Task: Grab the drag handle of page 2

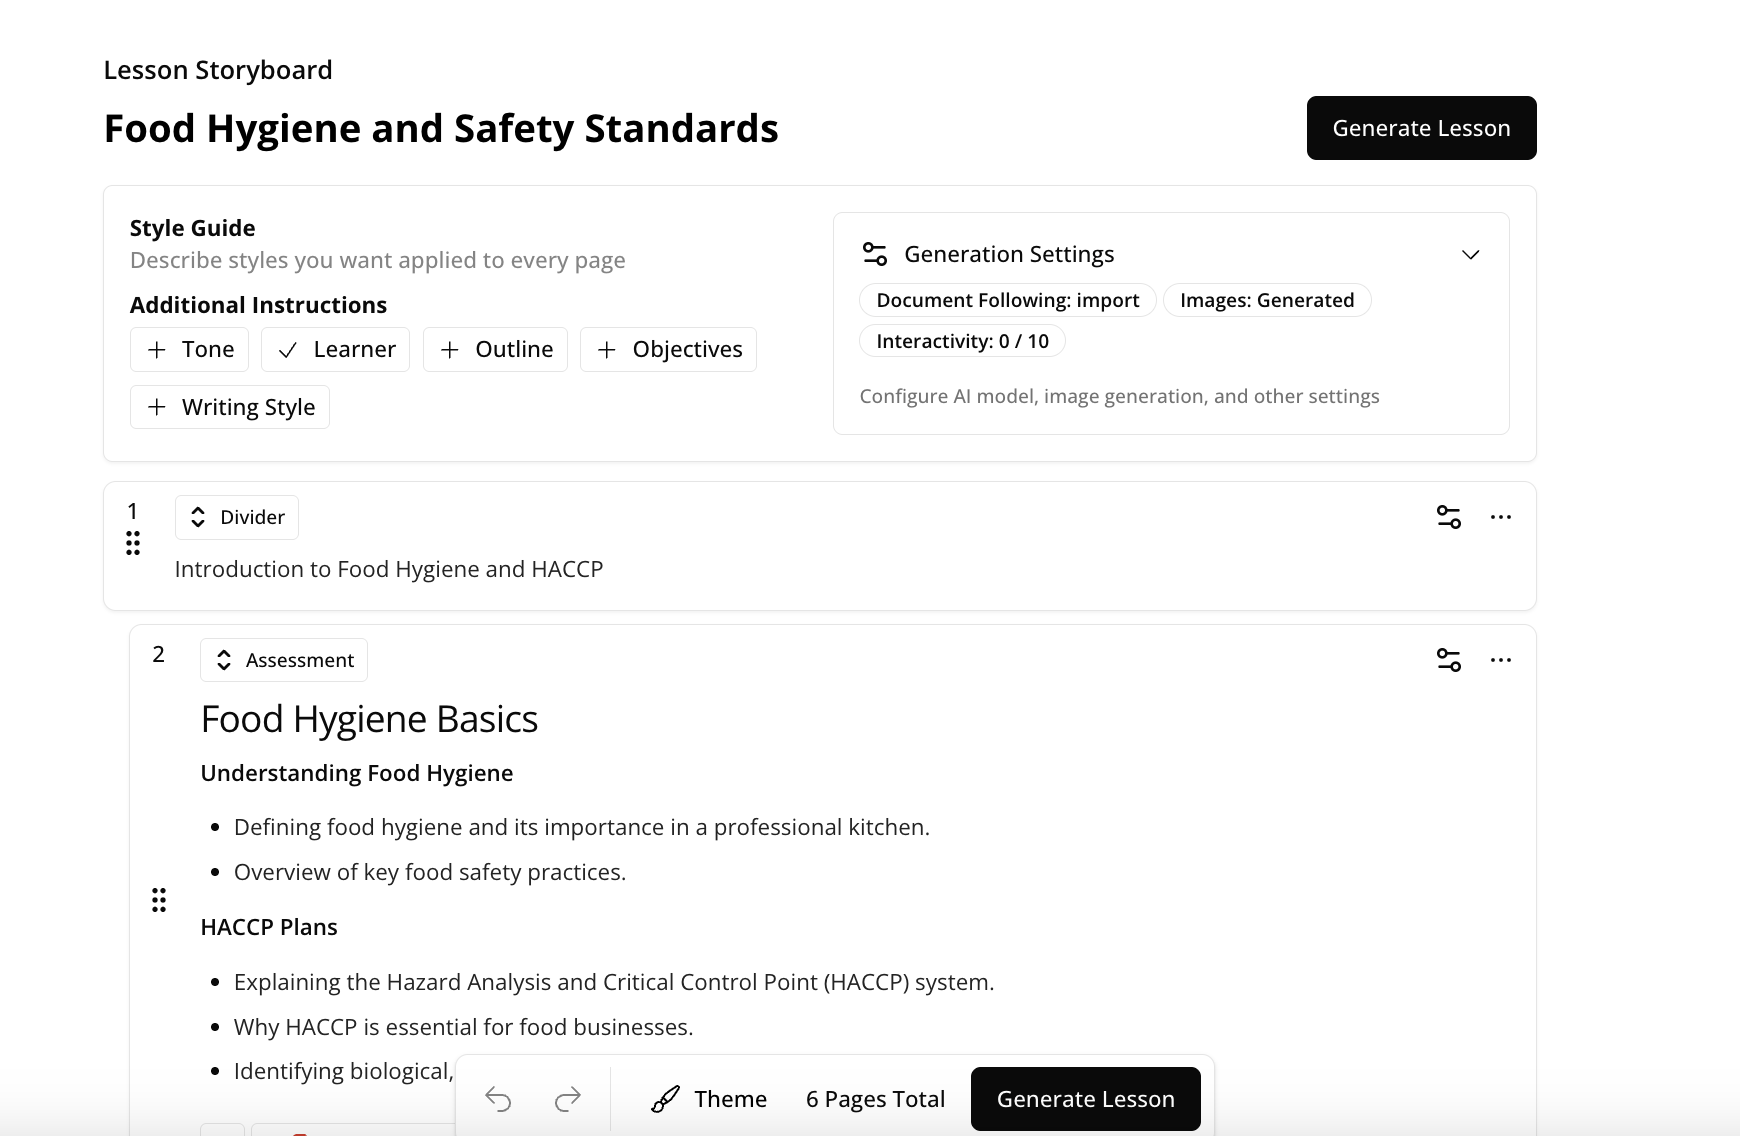Action: pyautogui.click(x=159, y=900)
